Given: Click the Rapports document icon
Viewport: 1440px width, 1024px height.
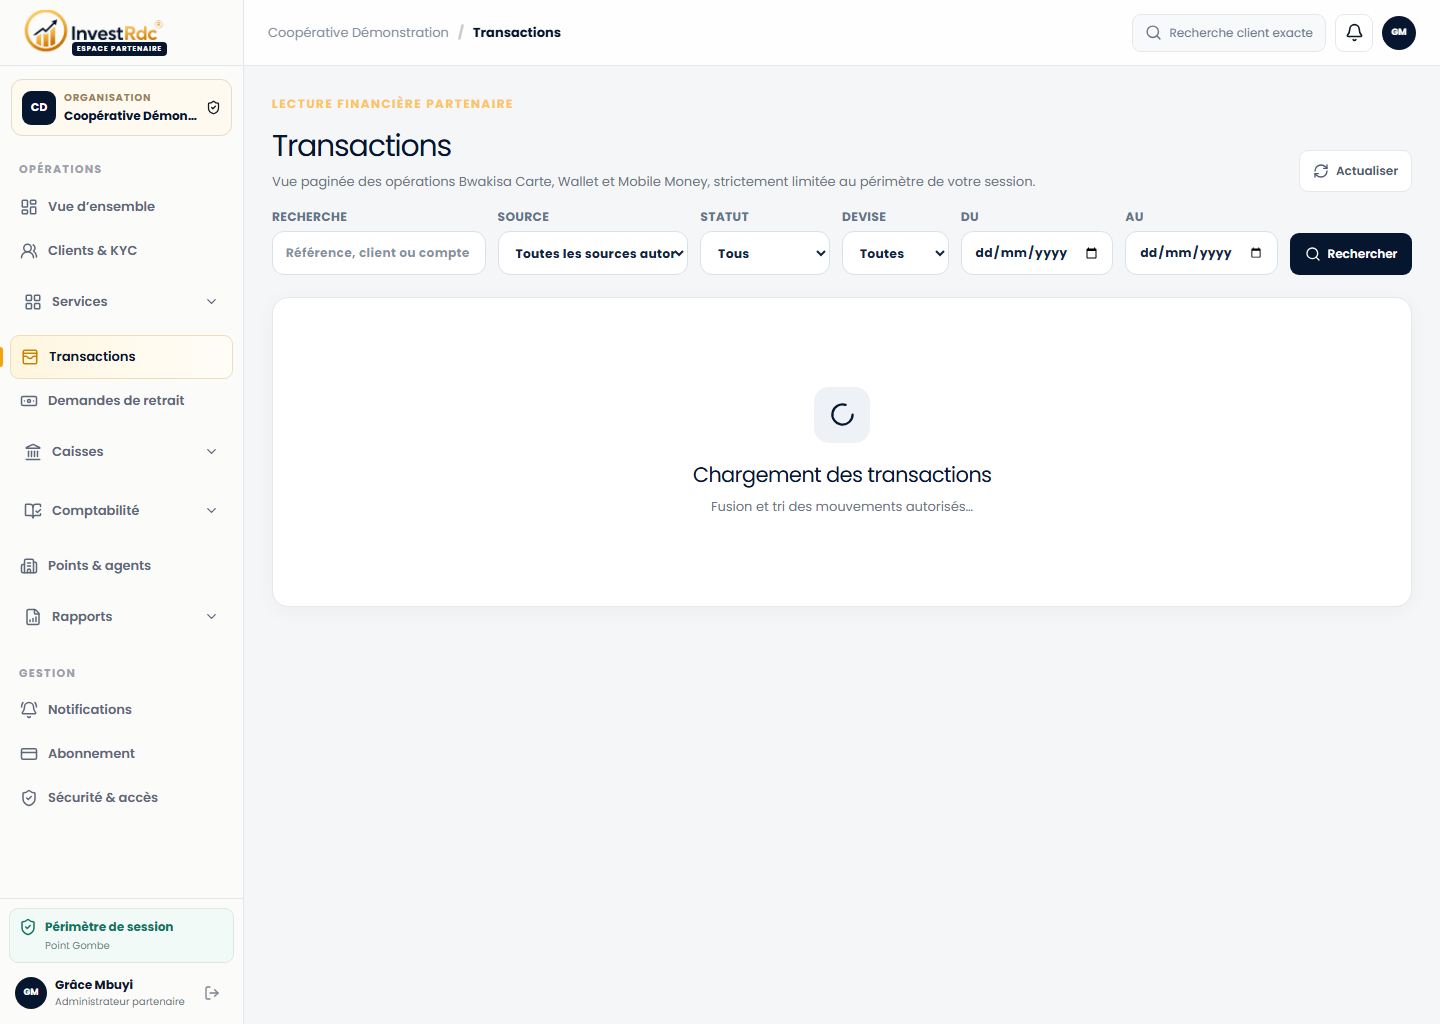Looking at the screenshot, I should [33, 617].
